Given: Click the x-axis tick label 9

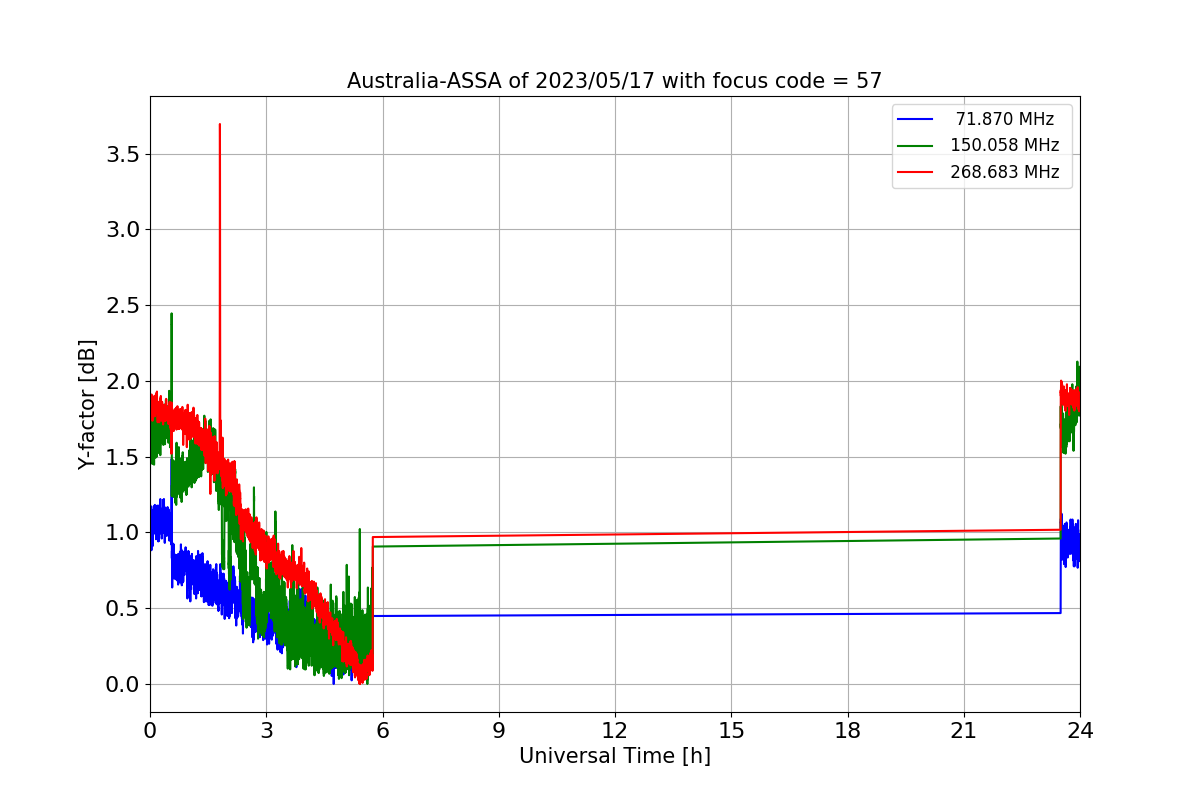Looking at the screenshot, I should pos(499,731).
